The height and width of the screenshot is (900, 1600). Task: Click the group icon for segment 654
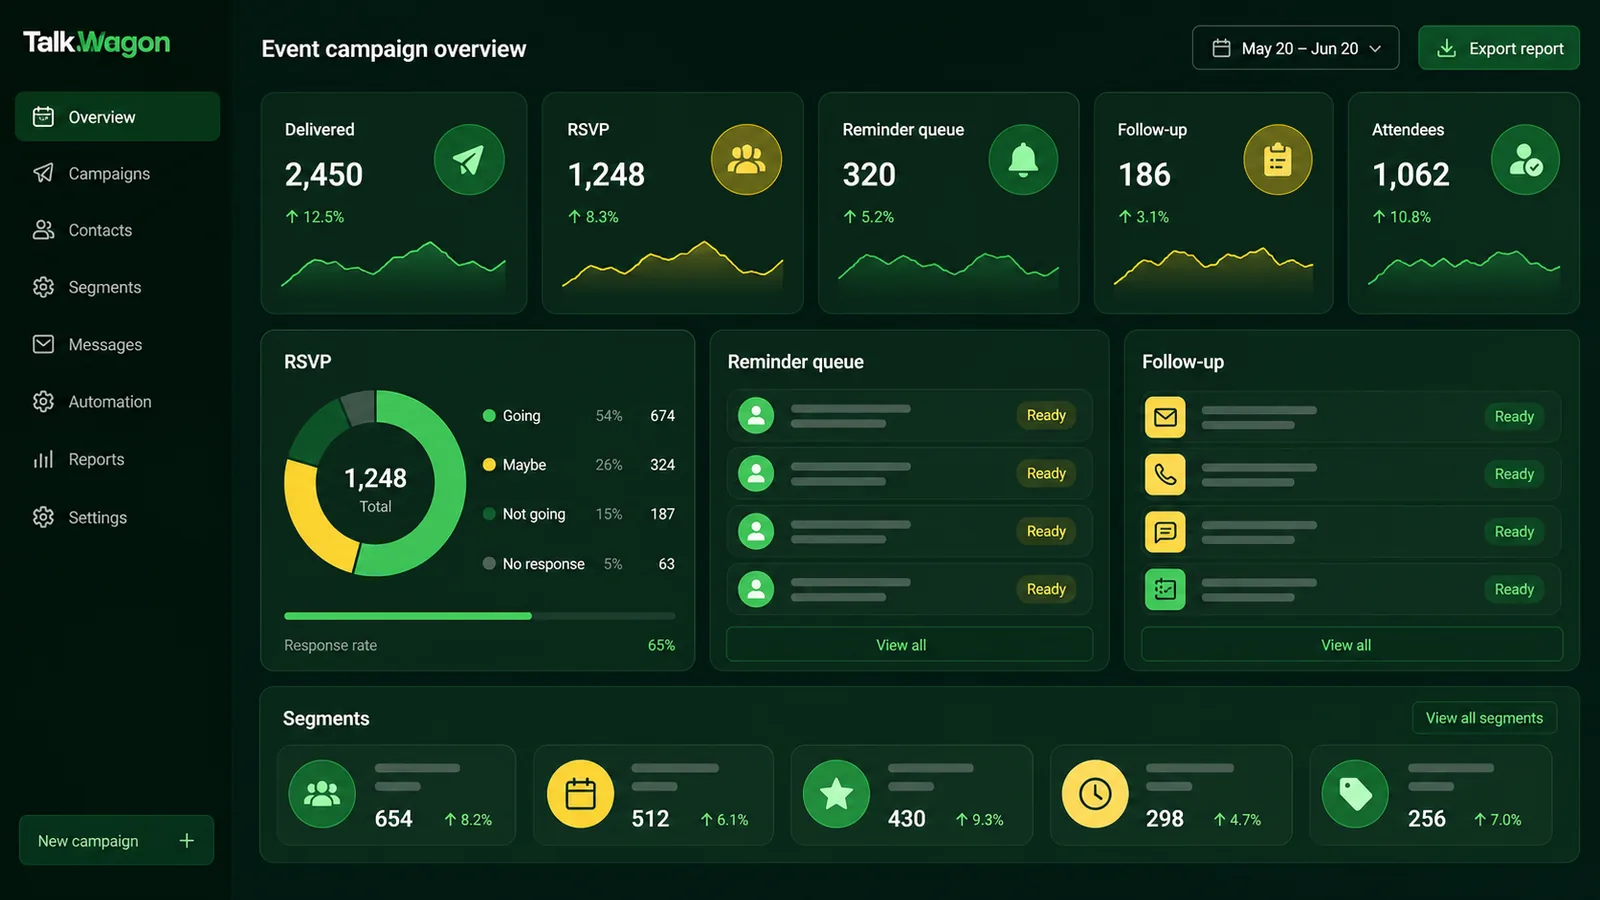pos(322,794)
